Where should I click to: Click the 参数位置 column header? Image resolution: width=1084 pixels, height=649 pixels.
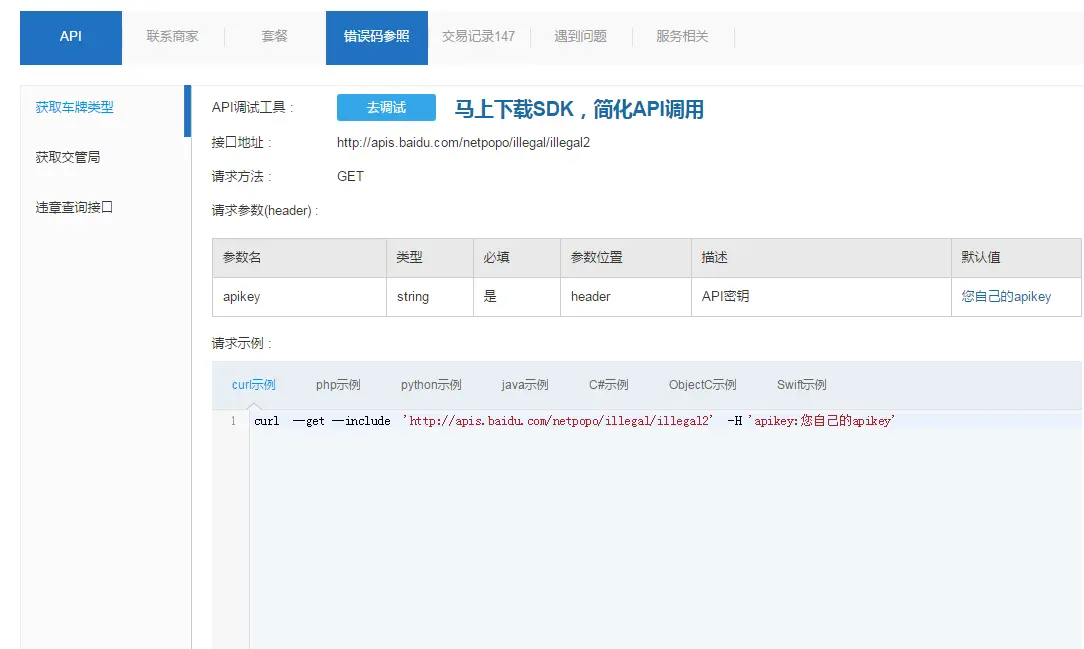626,258
